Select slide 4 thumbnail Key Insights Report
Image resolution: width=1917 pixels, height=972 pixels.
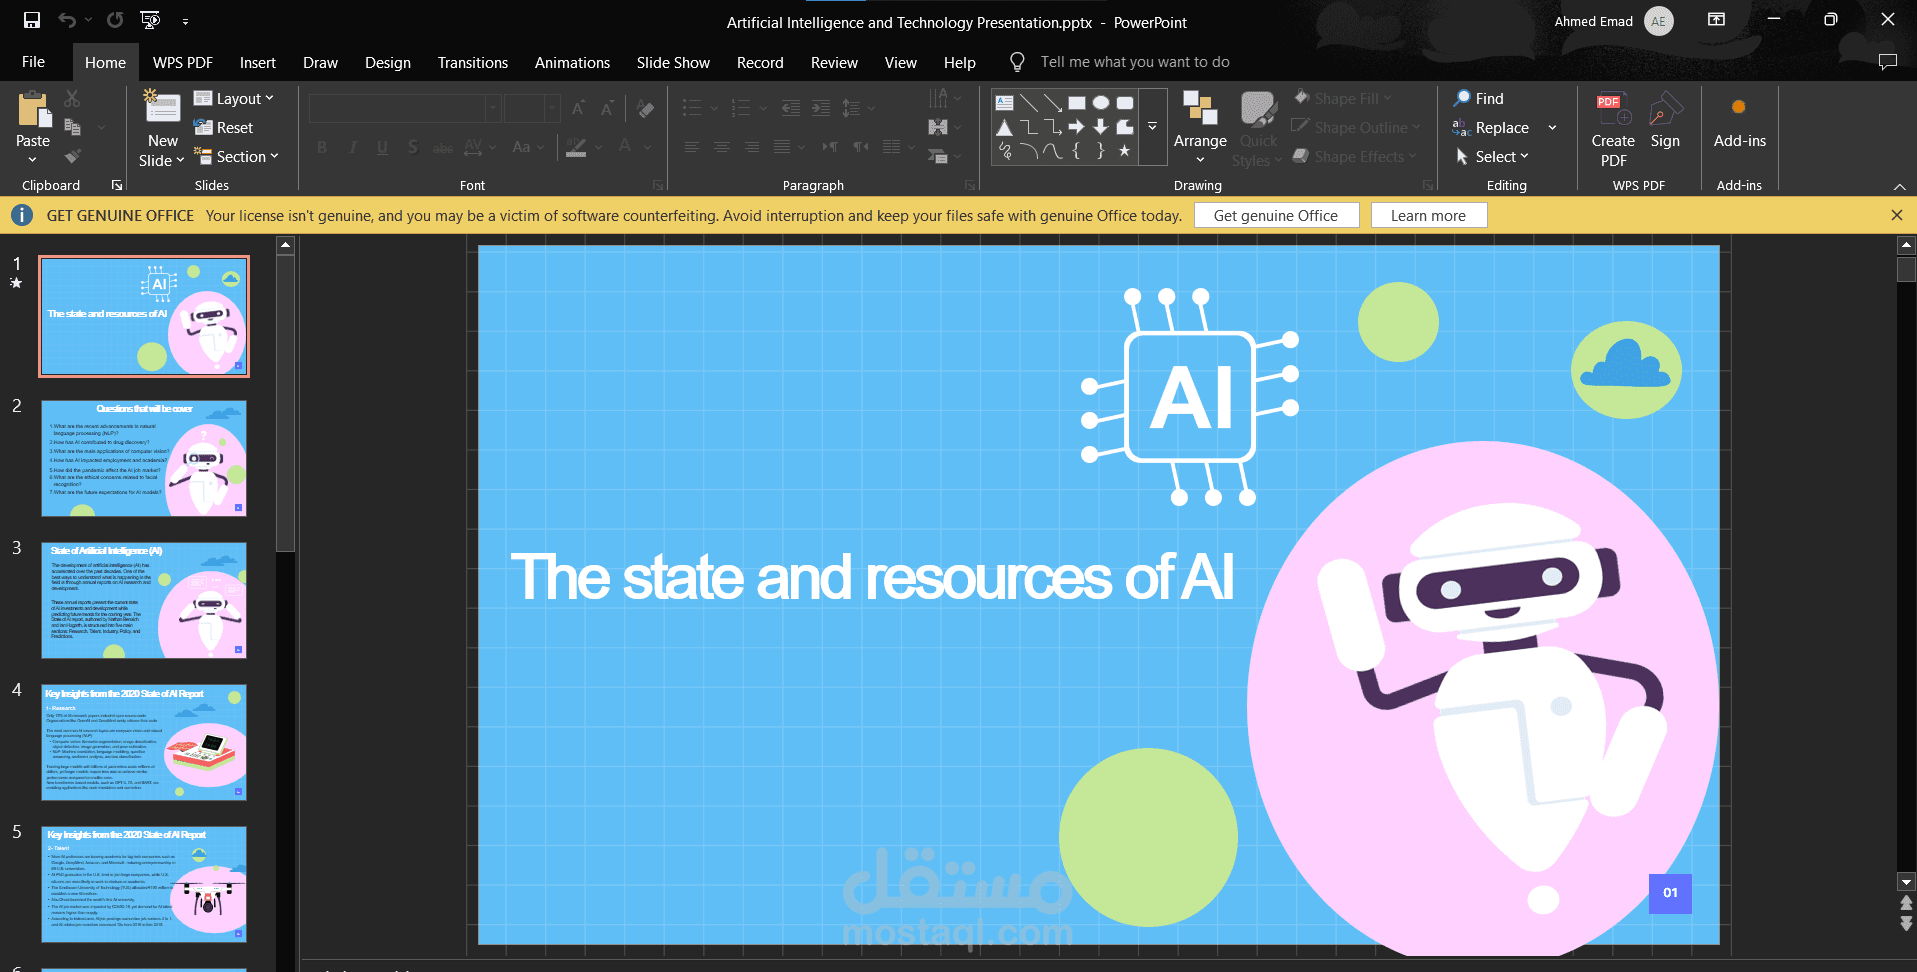(144, 742)
